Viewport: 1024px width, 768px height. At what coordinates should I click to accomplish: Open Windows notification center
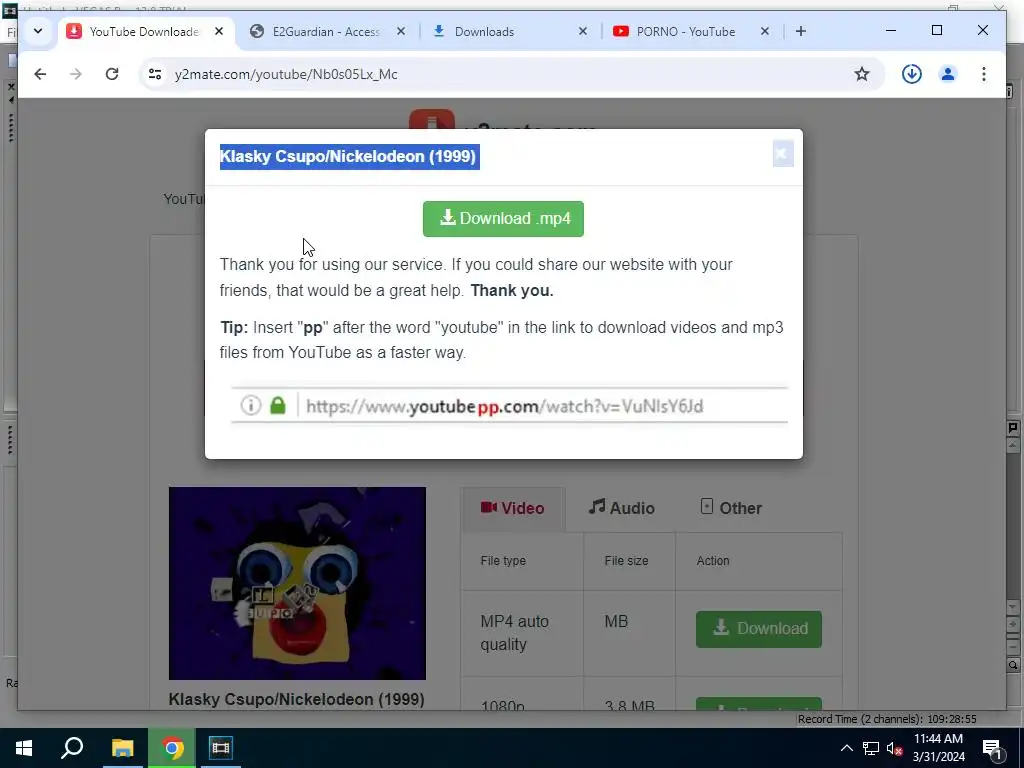pyautogui.click(x=993, y=748)
